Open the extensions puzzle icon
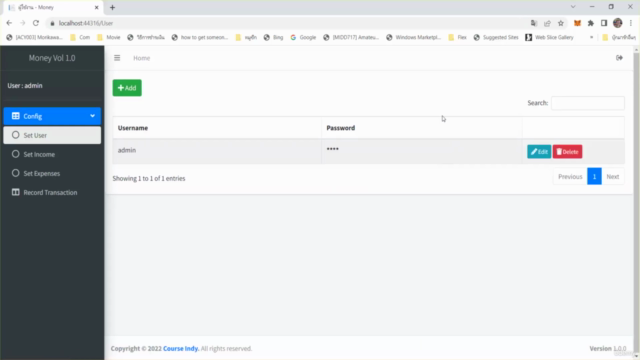The height and width of the screenshot is (360, 640). point(591,23)
